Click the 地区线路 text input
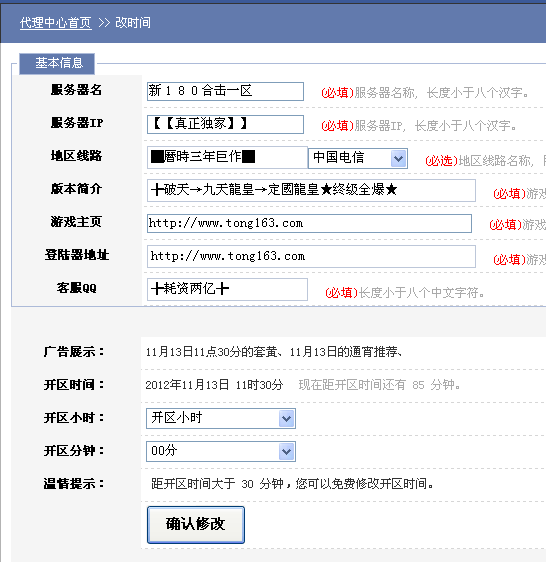The height and width of the screenshot is (562, 546). [227, 157]
